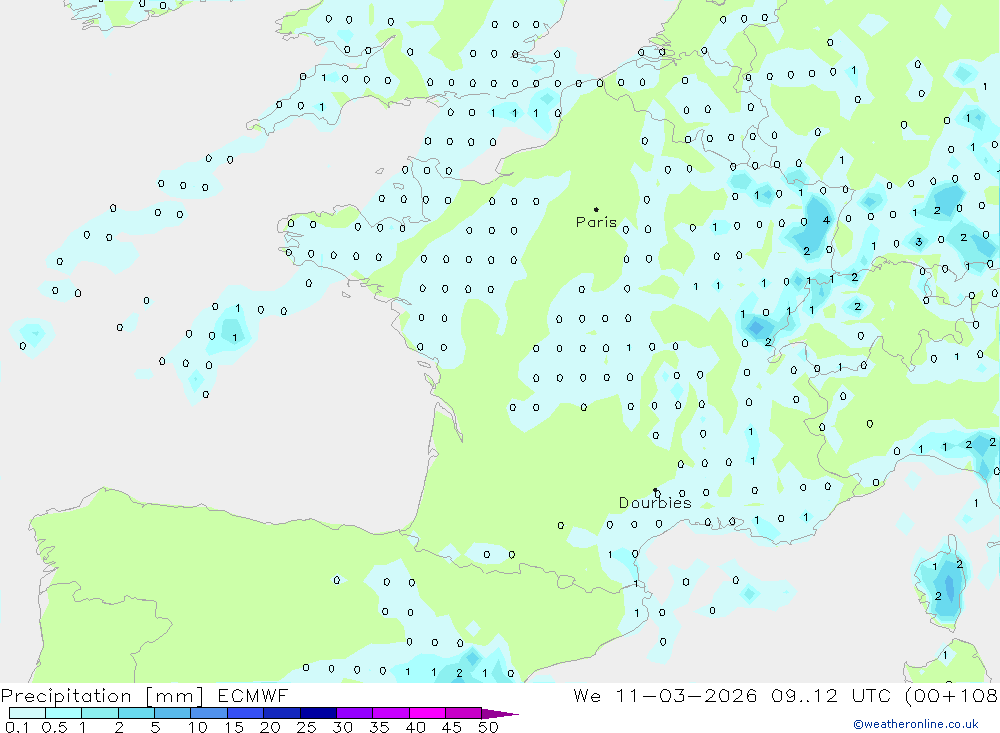Viewport: 1000px width, 733px height.
Task: Click the '(00+108' forecast offset text
Action: pyautogui.click(x=952, y=695)
